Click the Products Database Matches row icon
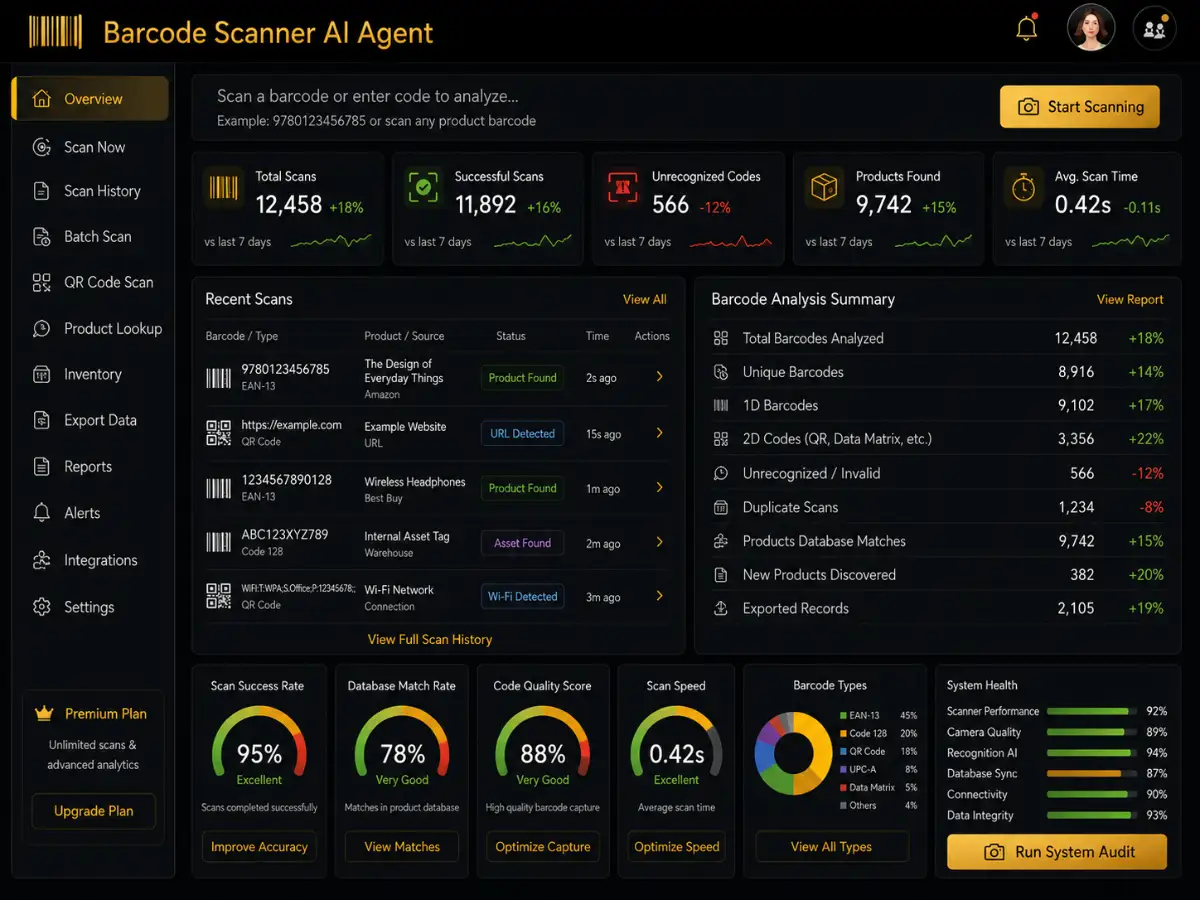Image resolution: width=1200 pixels, height=900 pixels. [x=721, y=541]
